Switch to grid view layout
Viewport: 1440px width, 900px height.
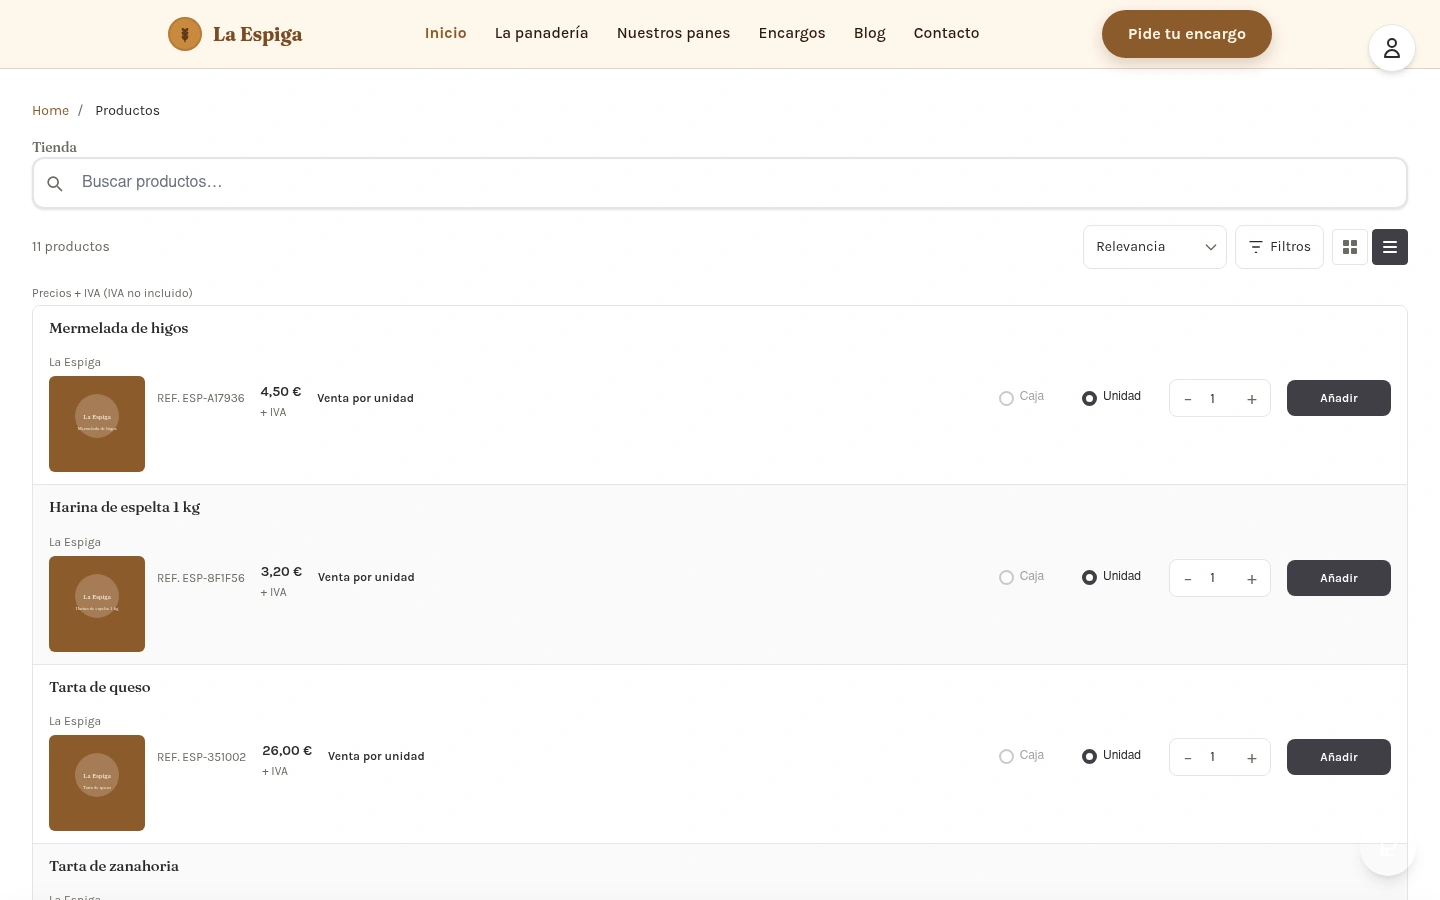click(1350, 247)
